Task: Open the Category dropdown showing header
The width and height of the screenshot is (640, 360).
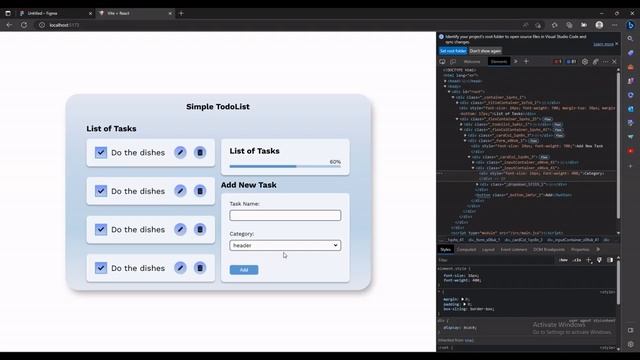Action: click(285, 245)
